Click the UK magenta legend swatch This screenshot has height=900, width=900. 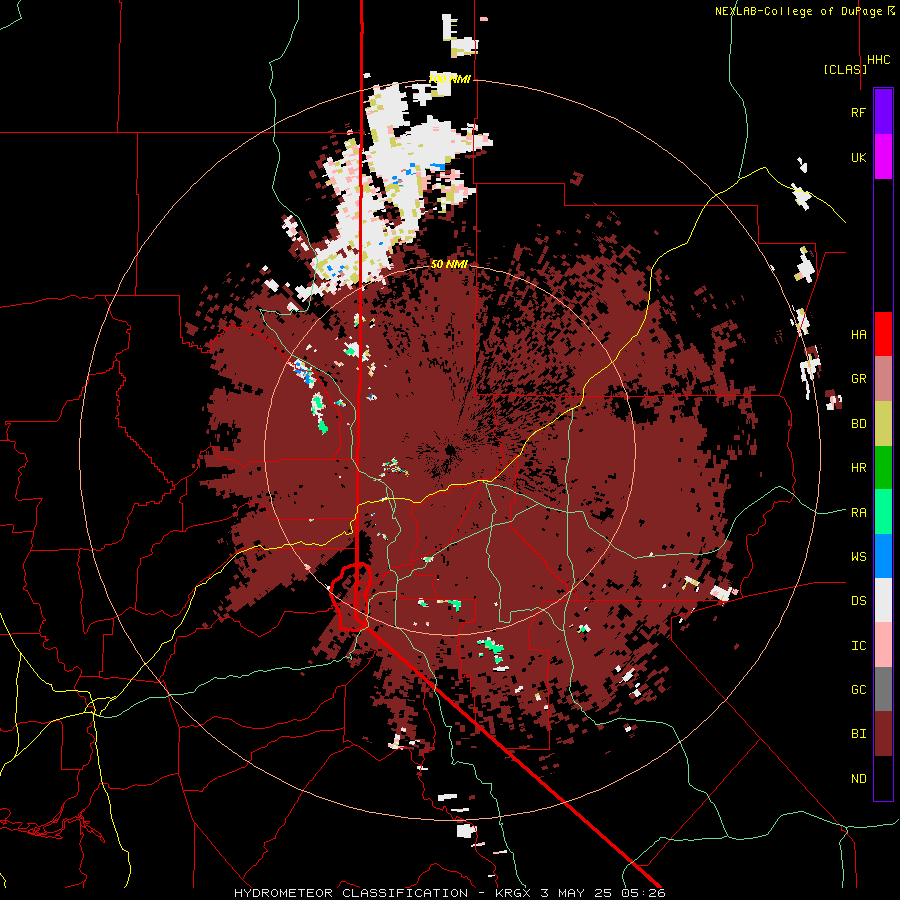[883, 157]
